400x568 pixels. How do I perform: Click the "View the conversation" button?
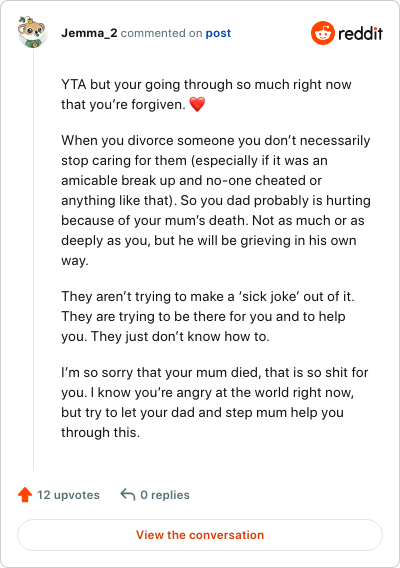(200, 535)
